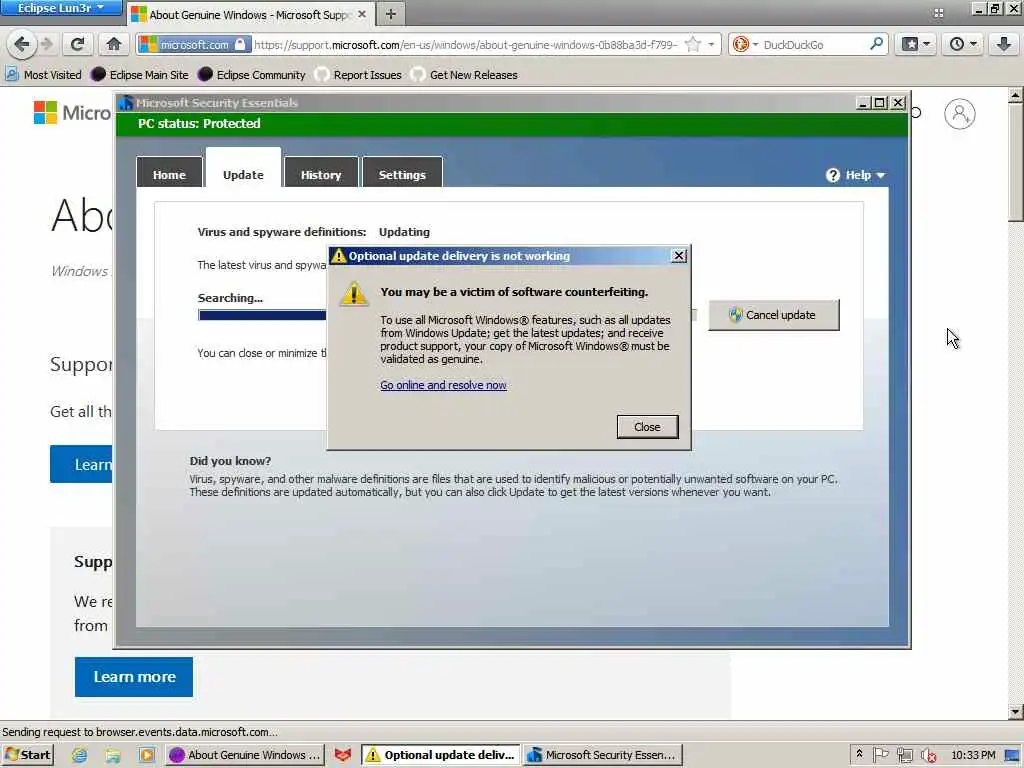Bookmark this page with the star
Viewport: 1024px width, 768px height.
pyautogui.click(x=693, y=44)
